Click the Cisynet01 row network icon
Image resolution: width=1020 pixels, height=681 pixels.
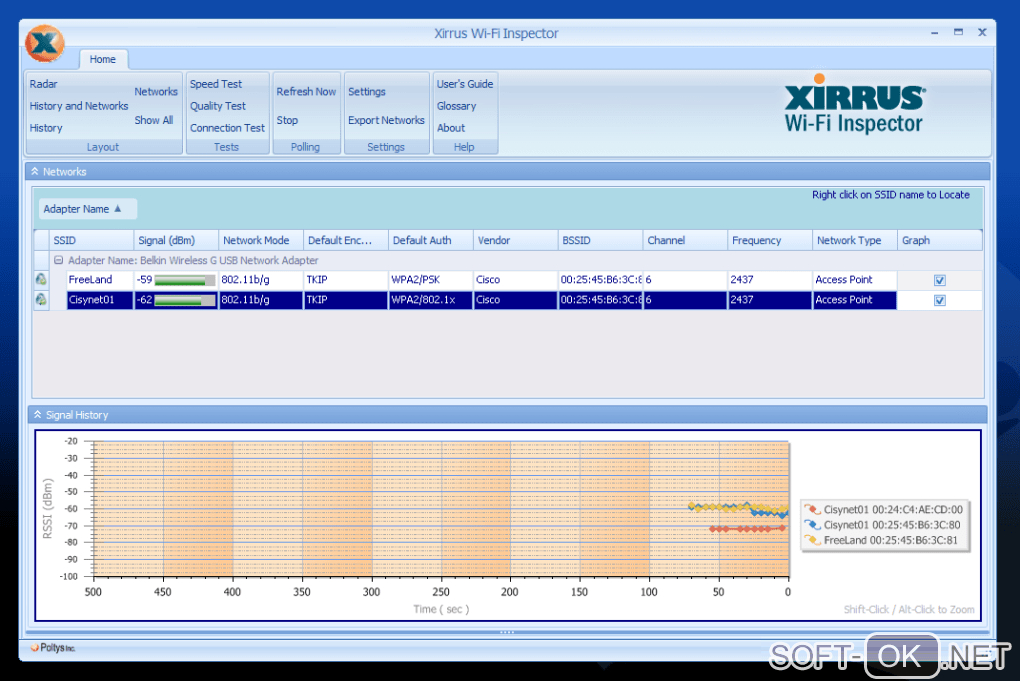point(41,300)
